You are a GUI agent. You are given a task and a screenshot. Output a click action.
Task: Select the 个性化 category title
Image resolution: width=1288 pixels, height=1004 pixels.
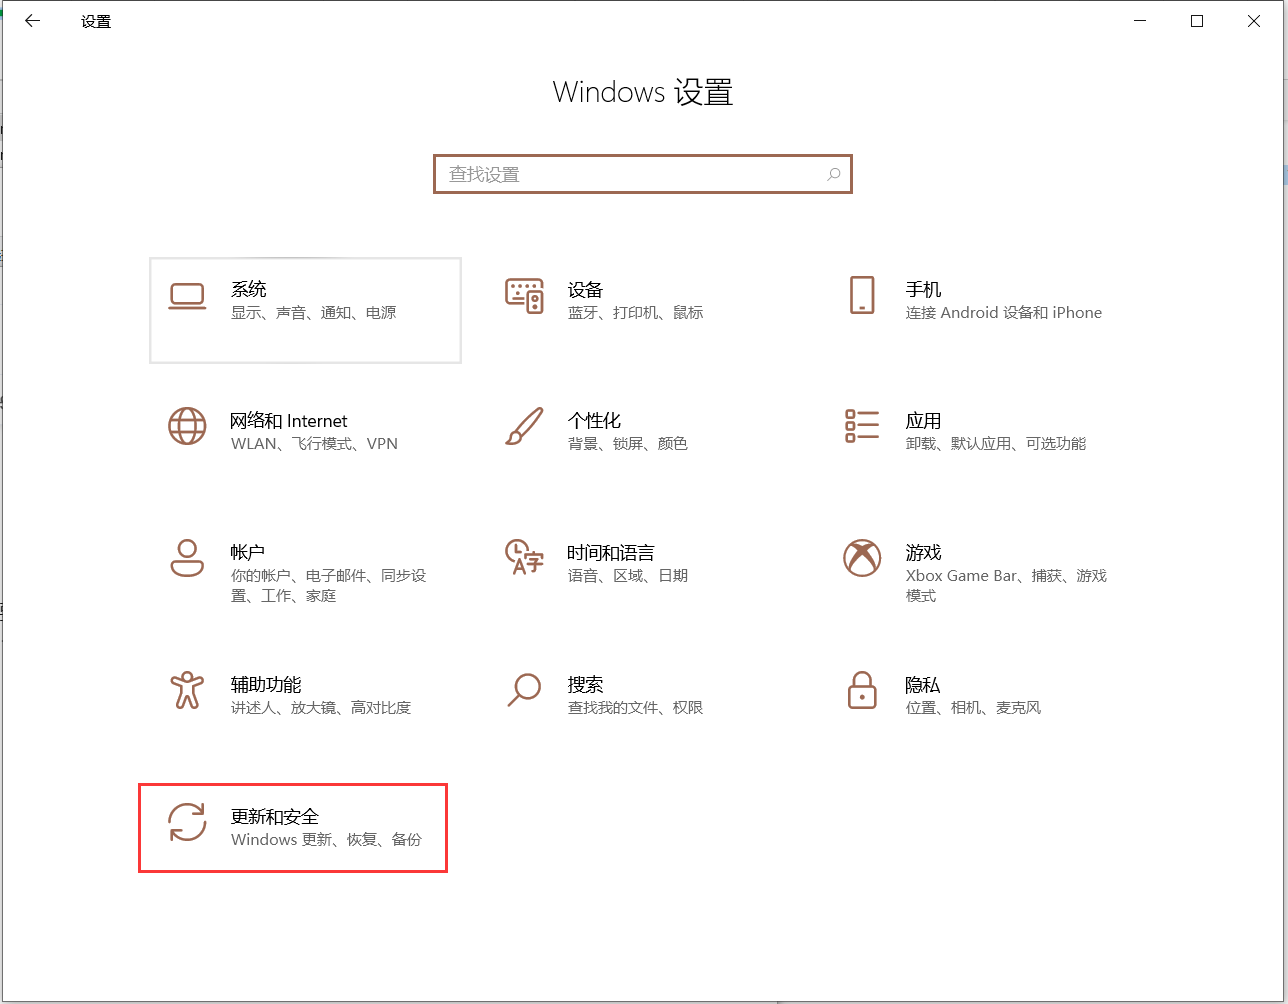[x=595, y=421]
